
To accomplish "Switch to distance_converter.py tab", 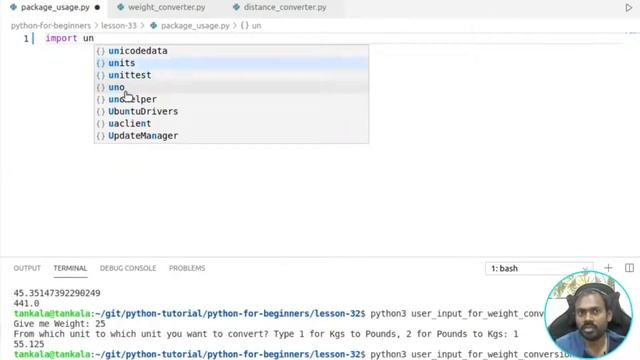I will click(280, 7).
